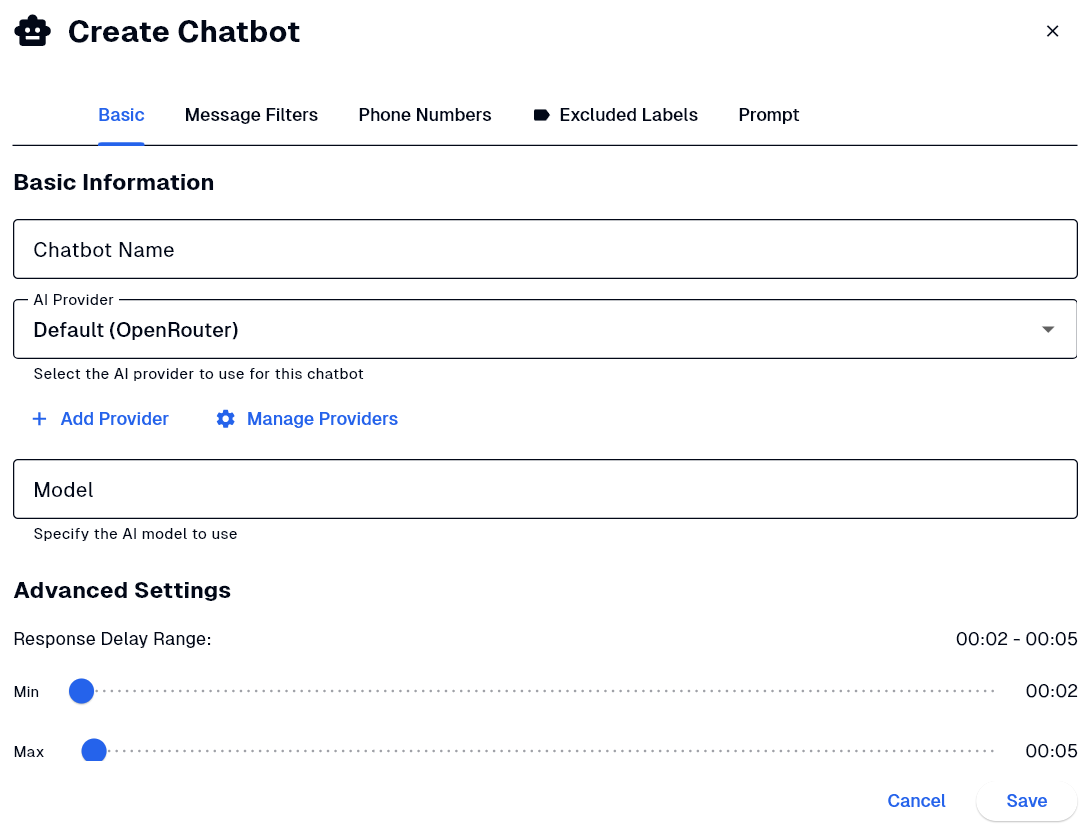Focus the Model input field
1087x832 pixels.
pyautogui.click(x=545, y=489)
